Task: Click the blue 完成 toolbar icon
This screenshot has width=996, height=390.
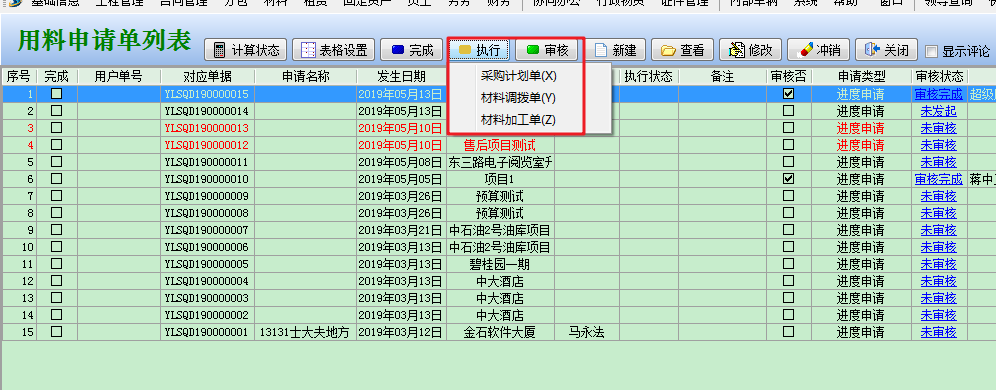Action: click(398, 50)
